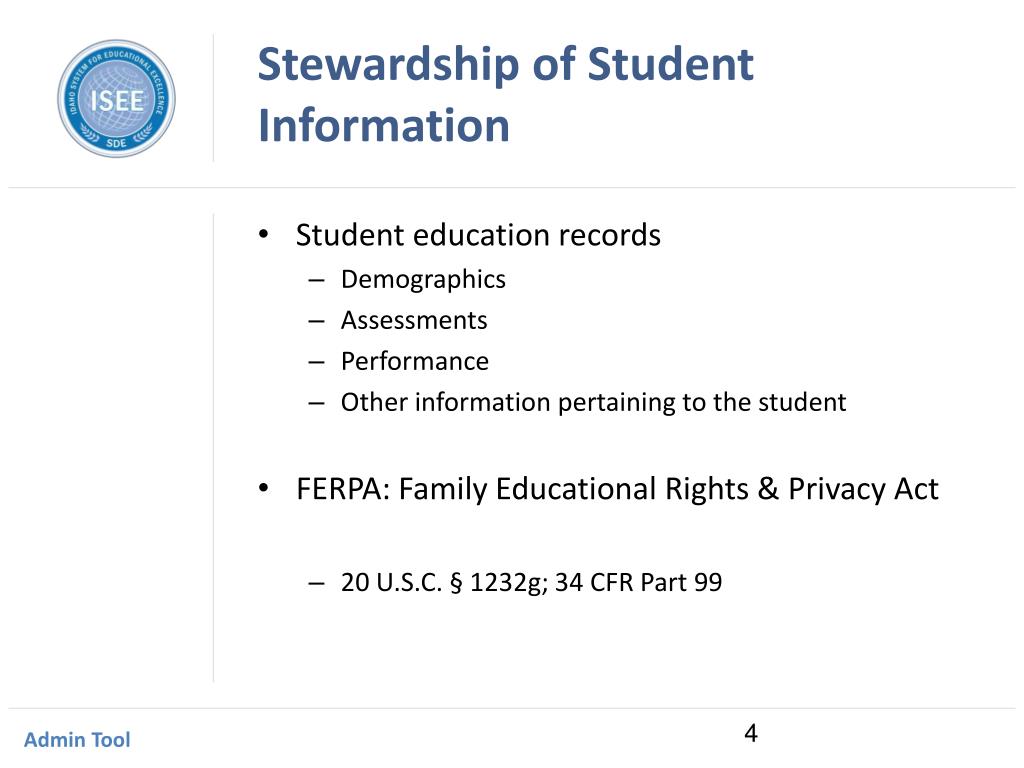Click the 'Assessments' sub-bullet
The width and height of the screenshot is (1024, 768).
(x=414, y=321)
